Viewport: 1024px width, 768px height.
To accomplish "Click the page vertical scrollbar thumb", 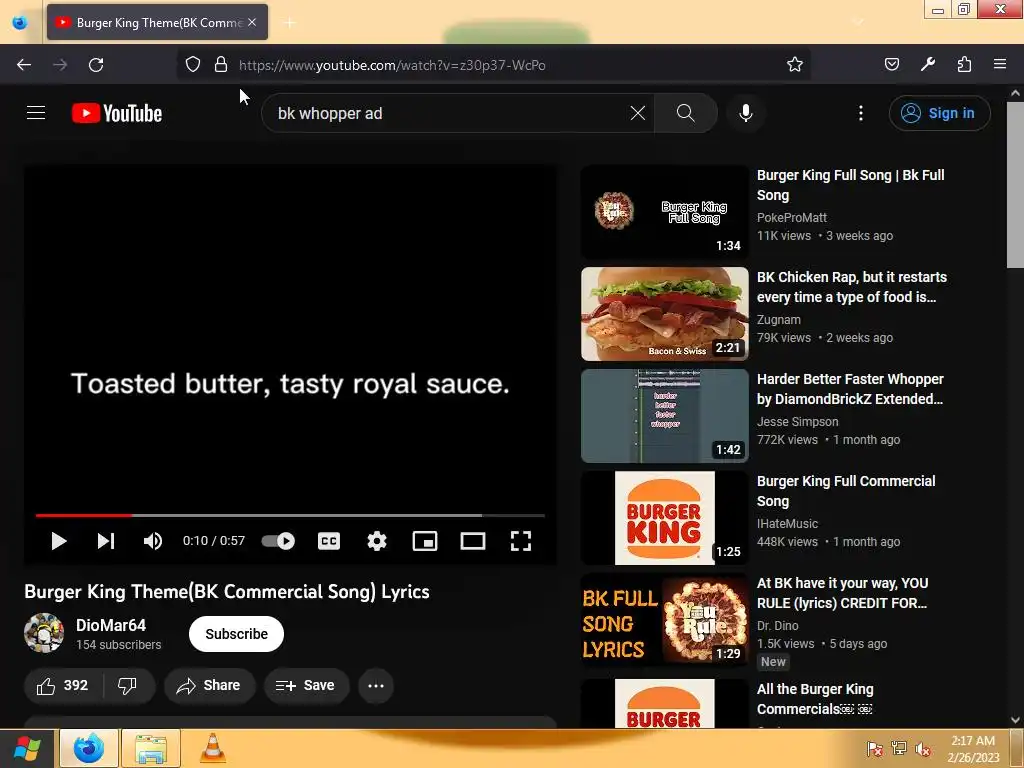I will 1015,184.
